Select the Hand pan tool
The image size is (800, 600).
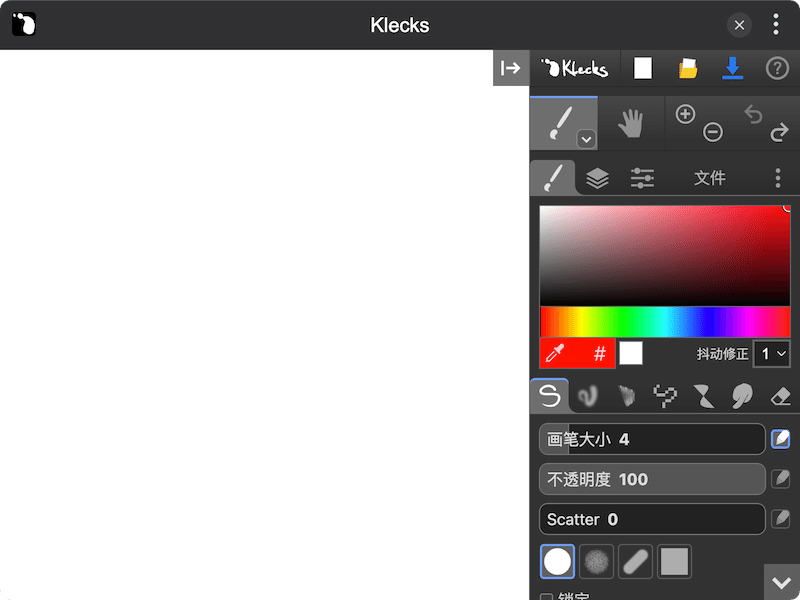[631, 123]
